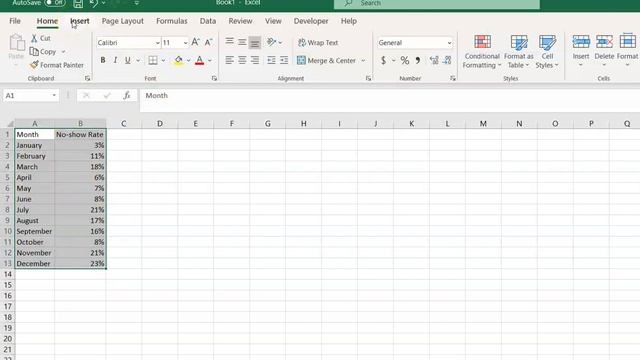Go to the Data tab
The height and width of the screenshot is (360, 640).
coord(208,21)
